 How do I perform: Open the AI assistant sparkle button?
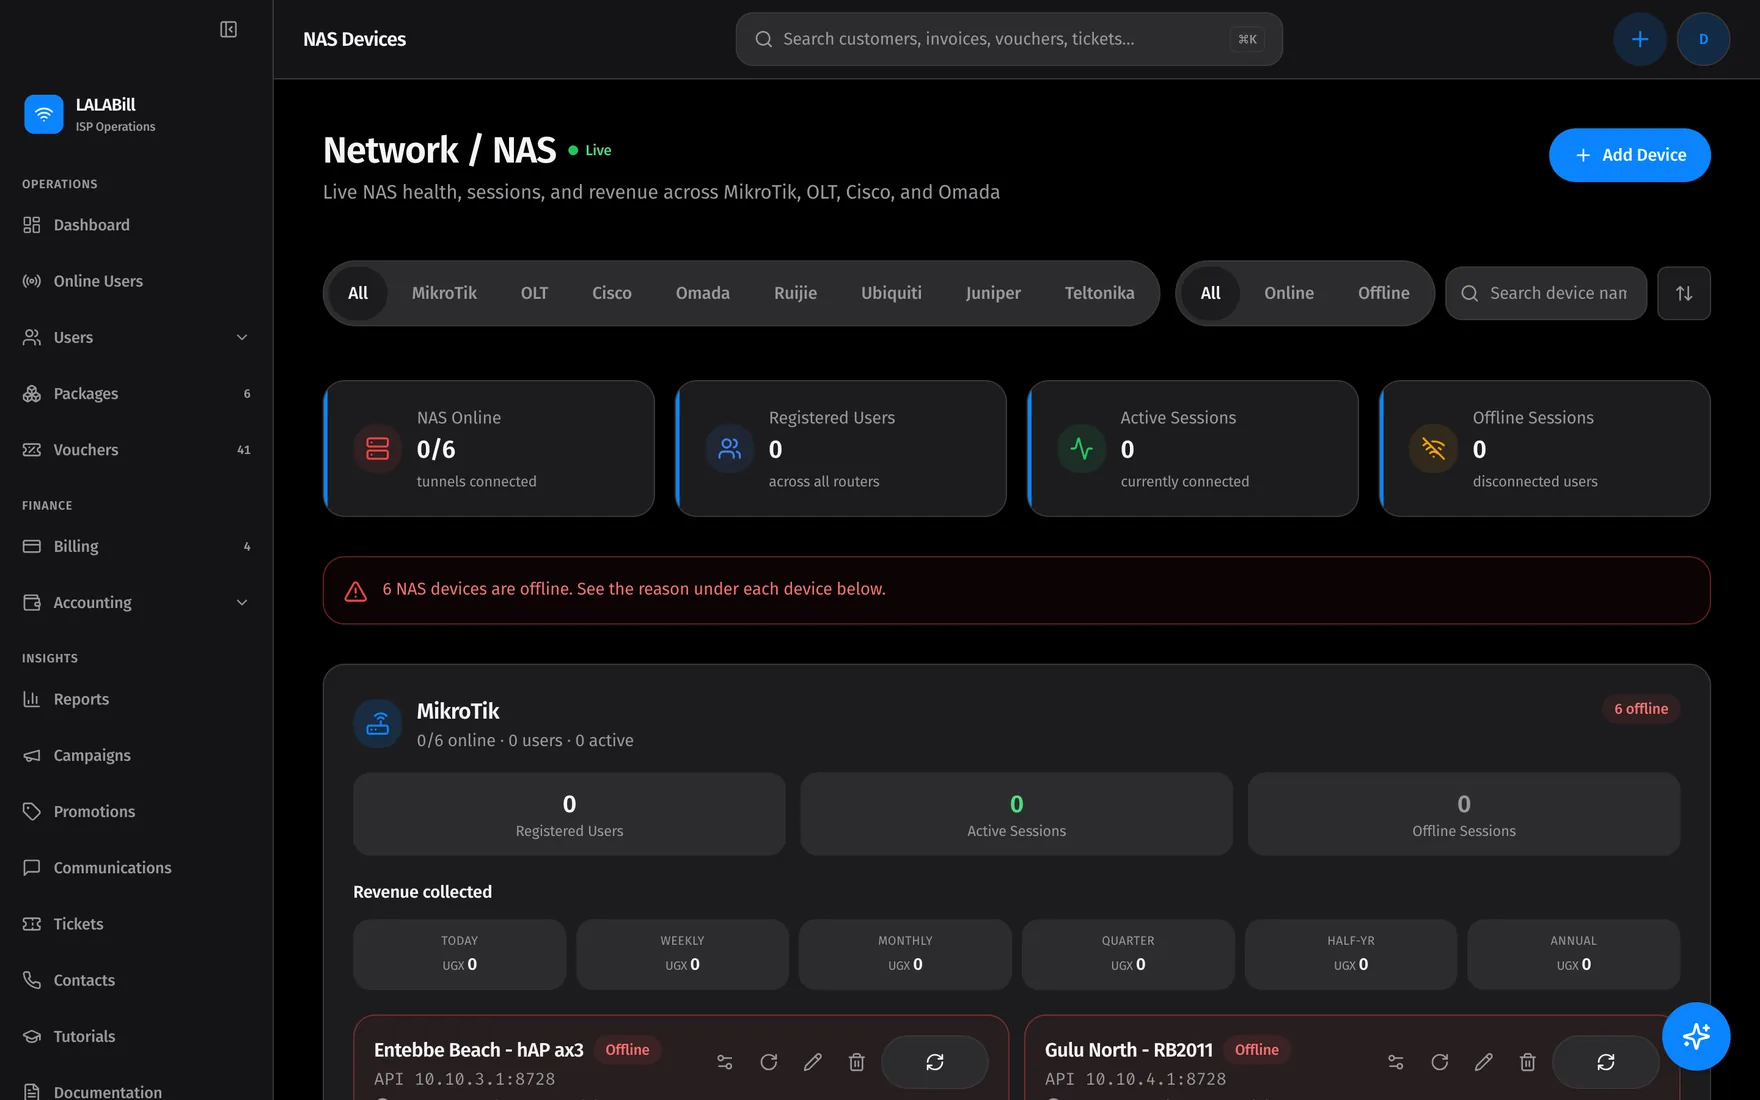point(1696,1036)
